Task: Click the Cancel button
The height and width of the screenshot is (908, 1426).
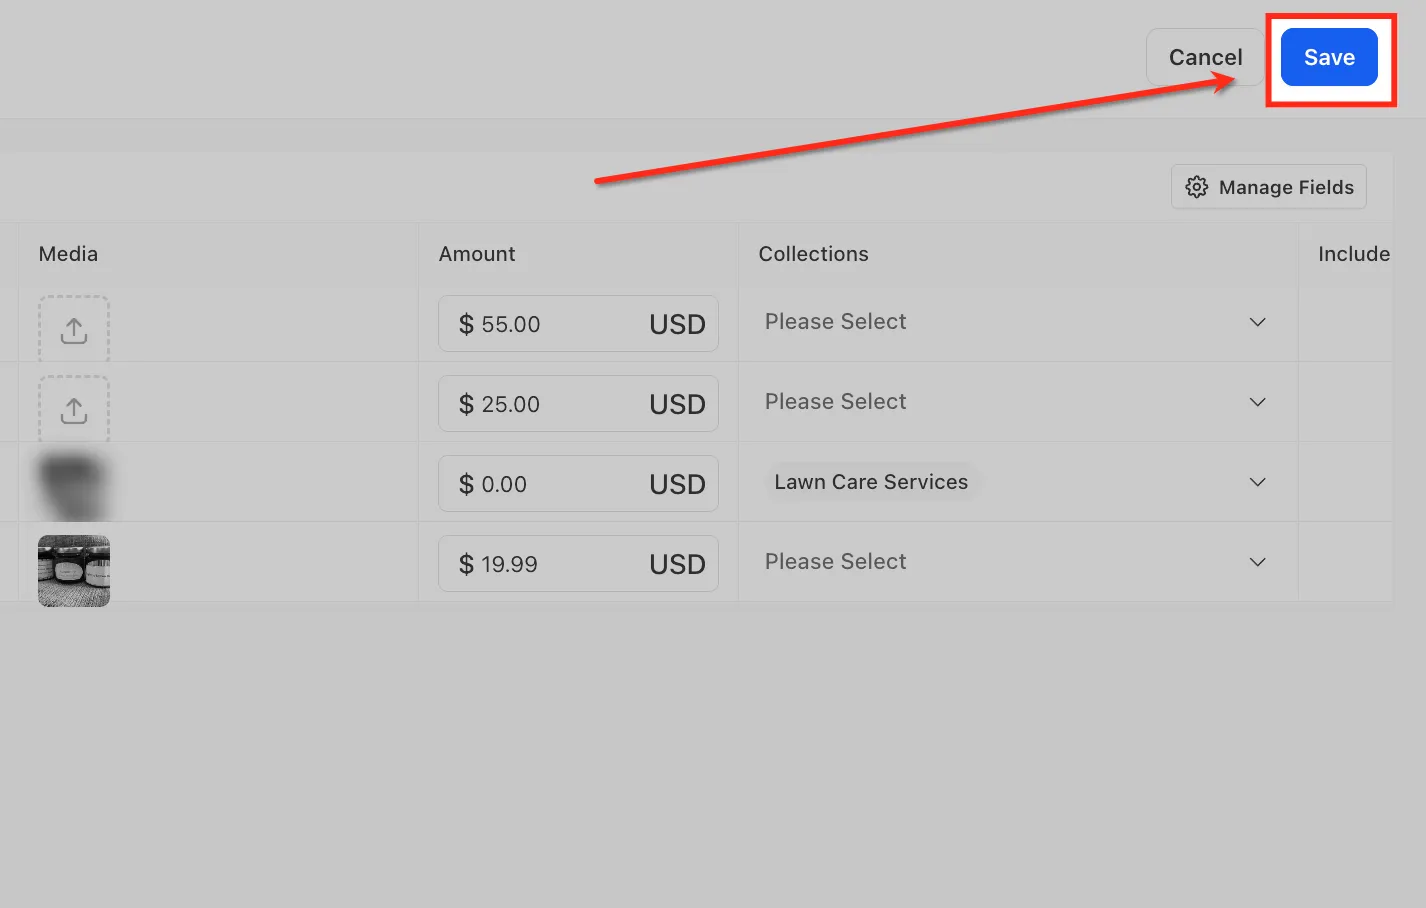Action: tap(1205, 57)
